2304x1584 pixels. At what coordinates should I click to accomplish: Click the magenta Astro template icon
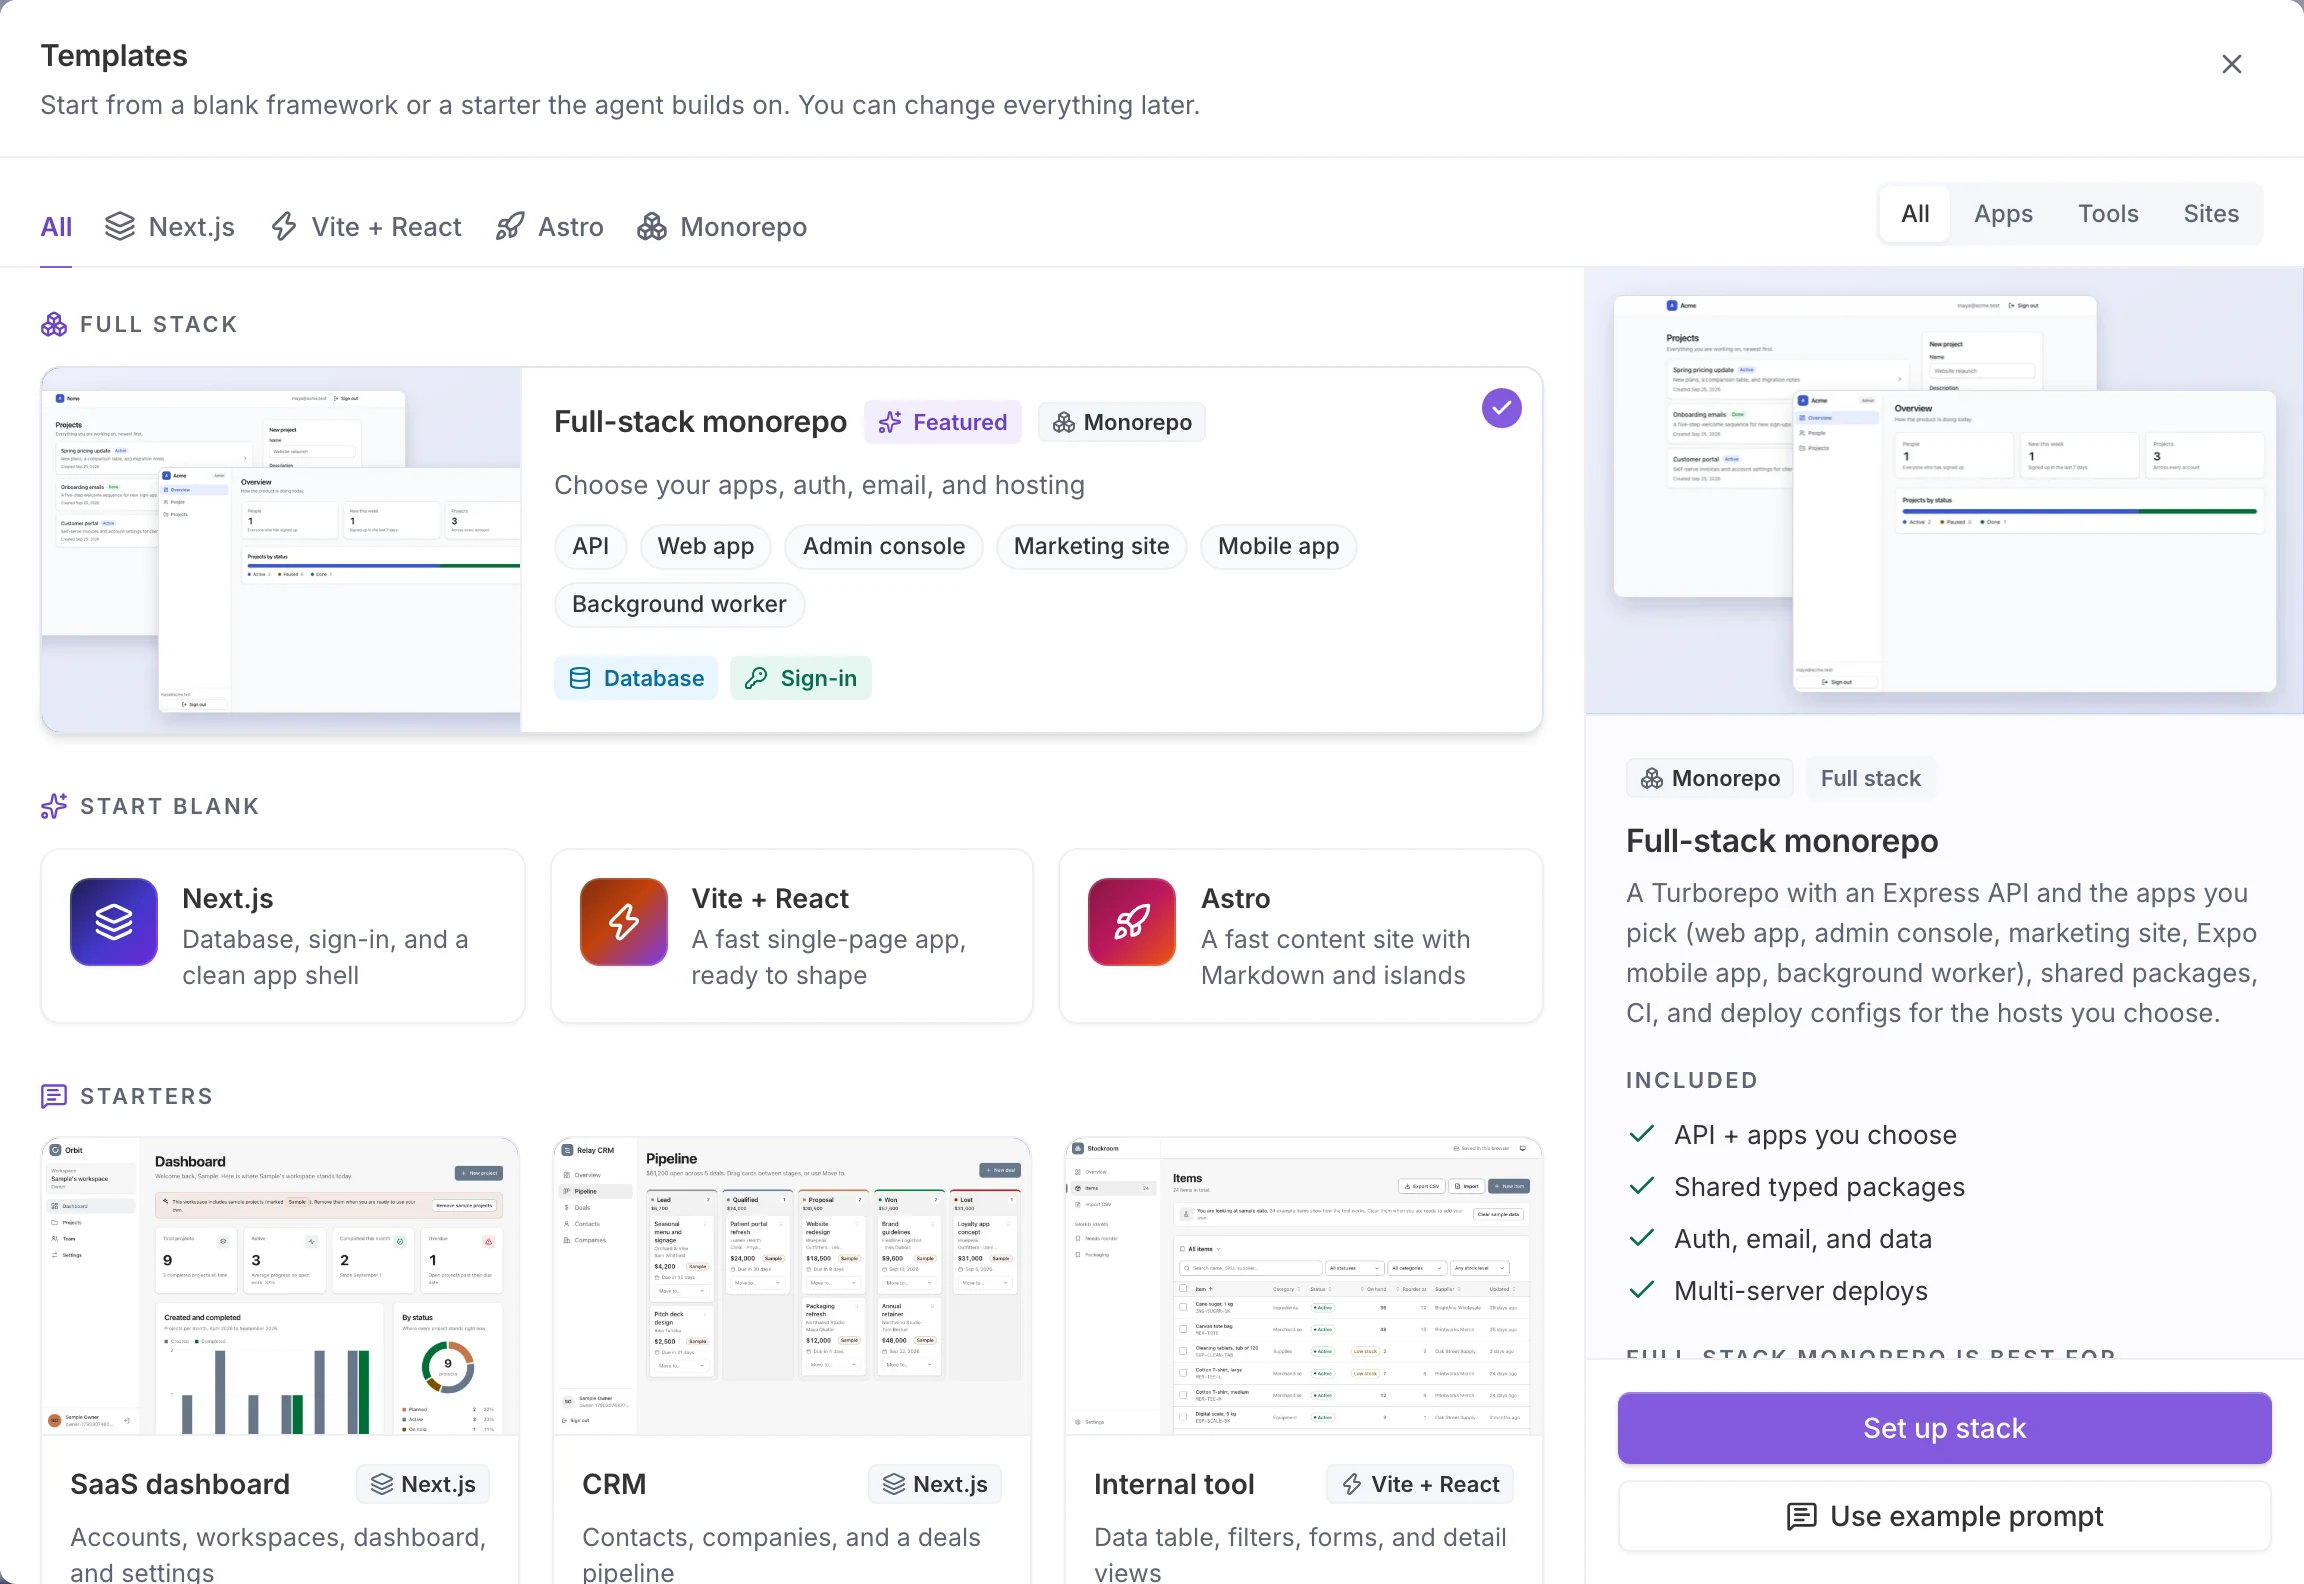pyautogui.click(x=1132, y=922)
